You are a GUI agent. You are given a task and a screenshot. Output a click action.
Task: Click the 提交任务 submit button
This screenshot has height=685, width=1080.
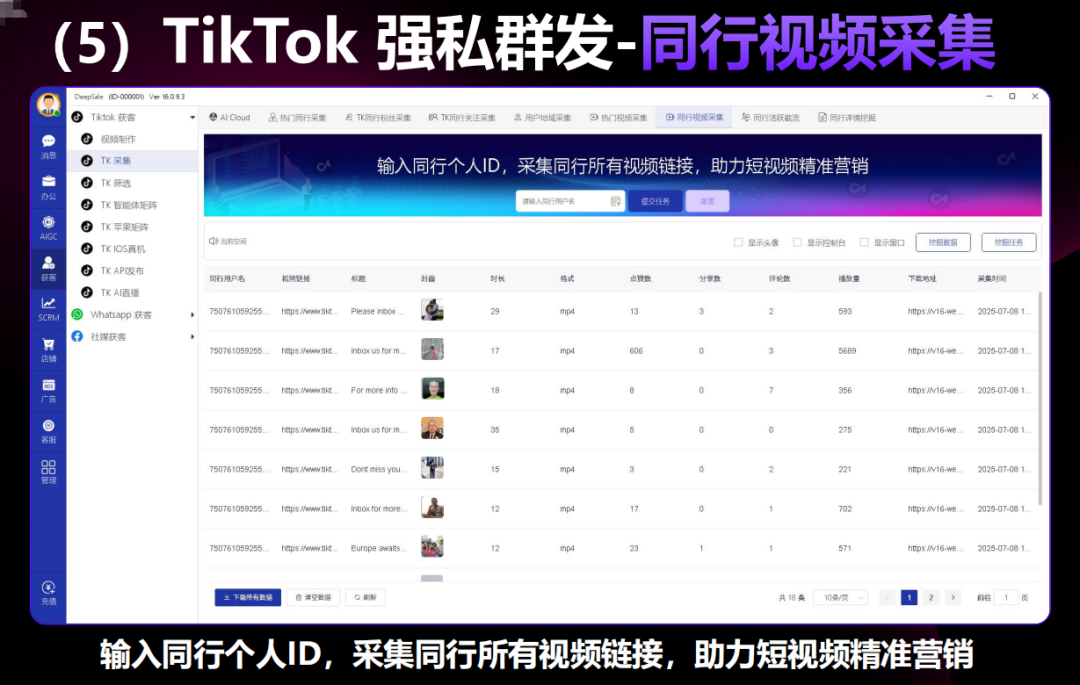pos(655,201)
